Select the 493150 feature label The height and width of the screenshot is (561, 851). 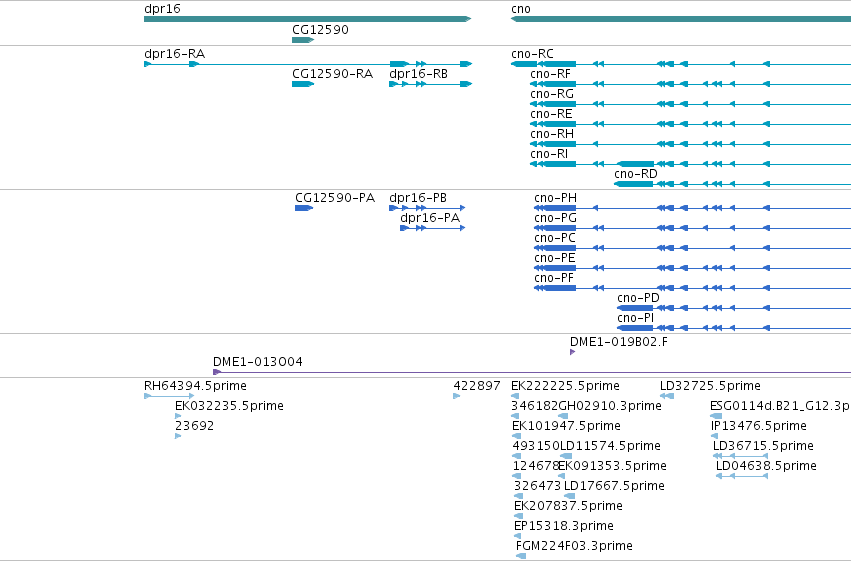click(536, 446)
